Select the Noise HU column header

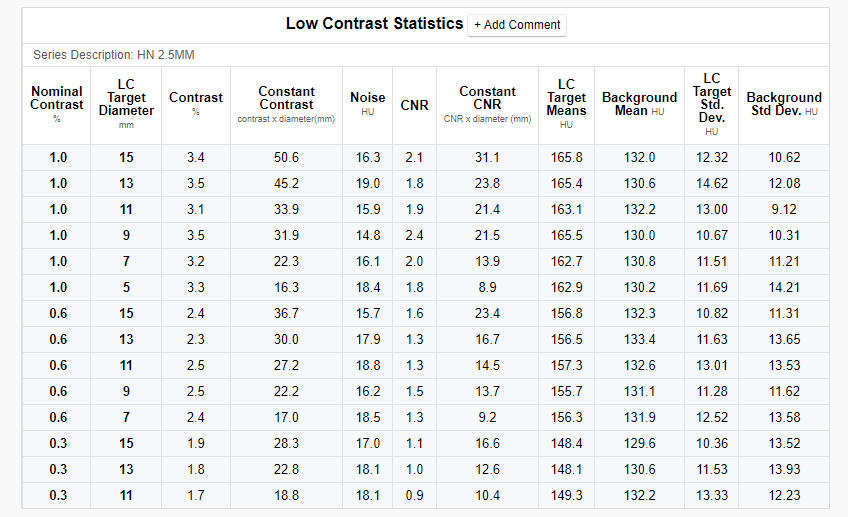click(367, 103)
